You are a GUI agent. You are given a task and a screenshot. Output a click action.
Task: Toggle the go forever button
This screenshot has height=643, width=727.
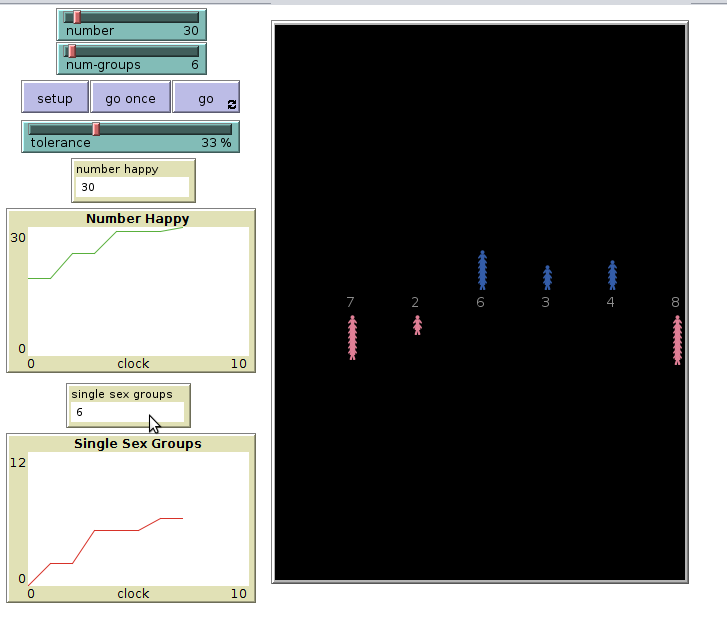pyautogui.click(x=206, y=98)
